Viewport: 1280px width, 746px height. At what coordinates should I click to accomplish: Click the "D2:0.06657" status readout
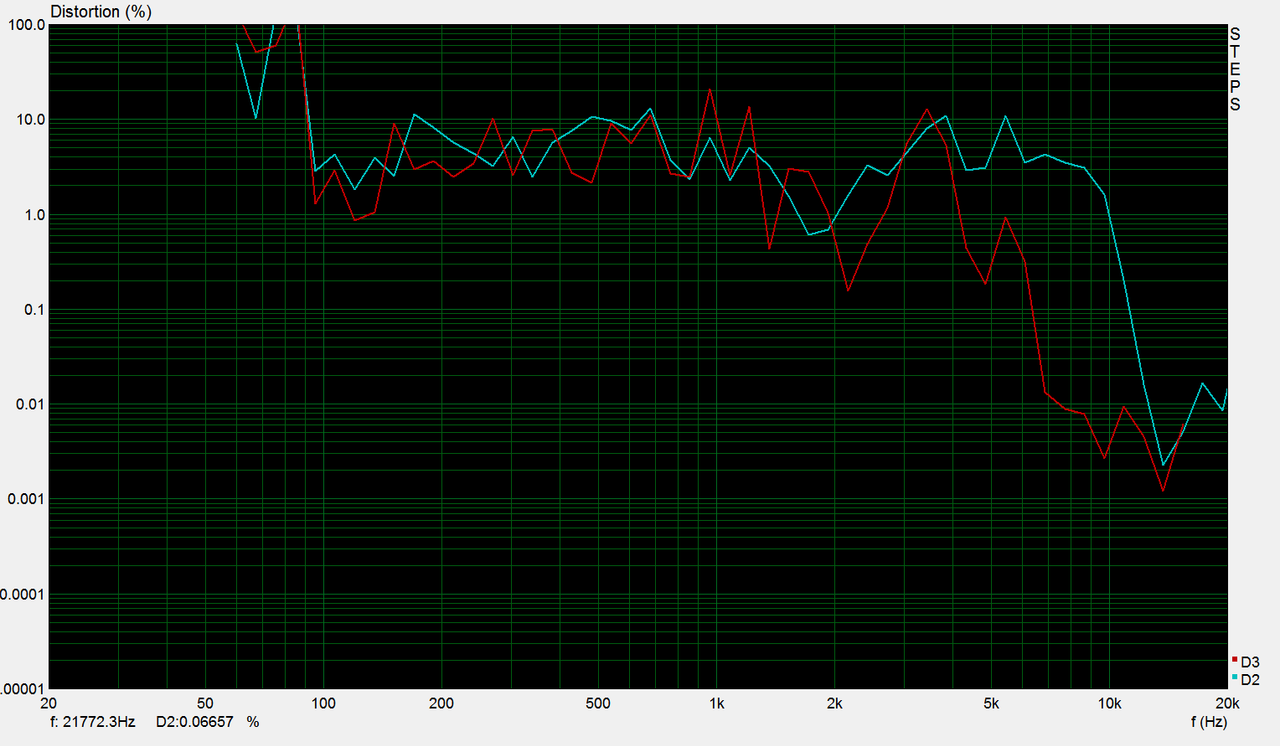click(x=193, y=721)
